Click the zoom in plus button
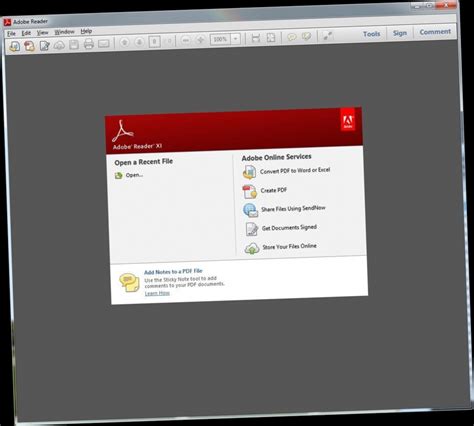Screen dimensions: 474x426 tap(201, 40)
